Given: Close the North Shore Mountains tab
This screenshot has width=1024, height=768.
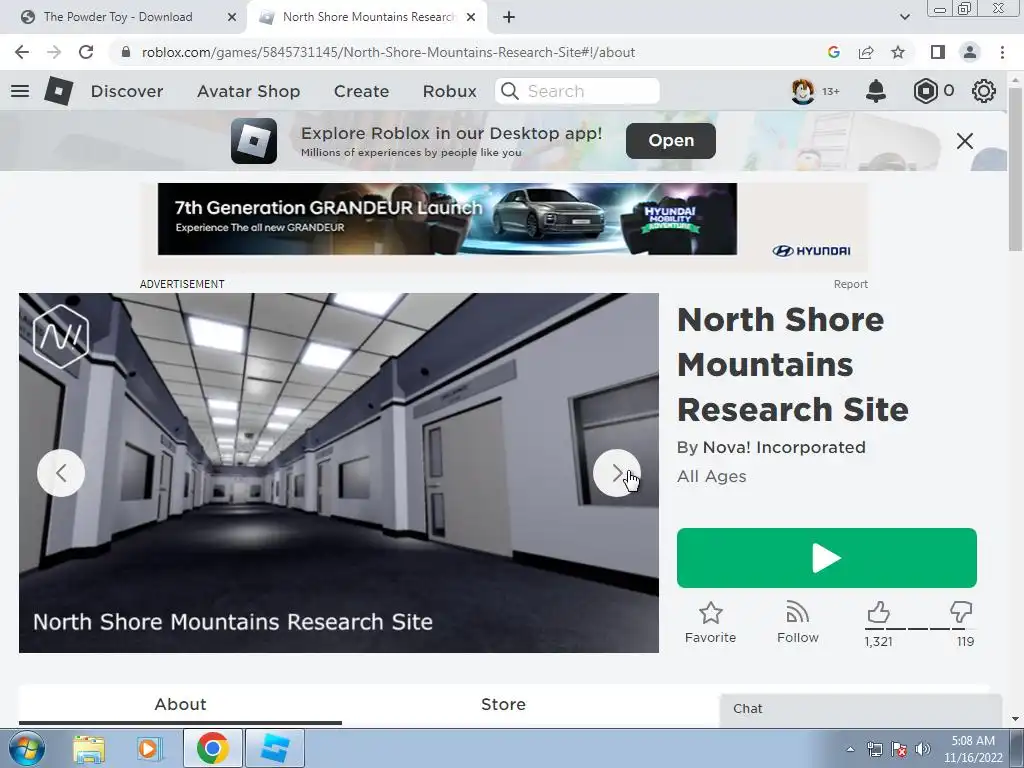Looking at the screenshot, I should point(471,18).
